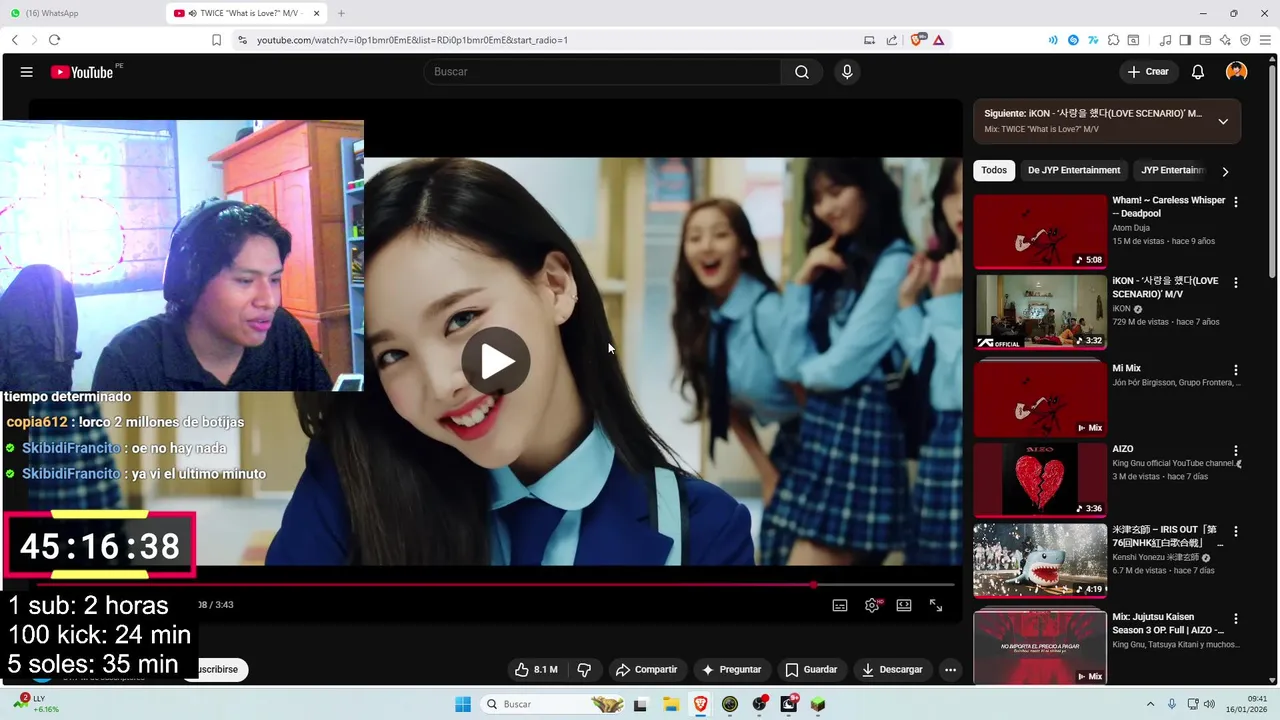Open the Mi Mix playlist title
Image resolution: width=1280 pixels, height=720 pixels.
[x=1126, y=368]
